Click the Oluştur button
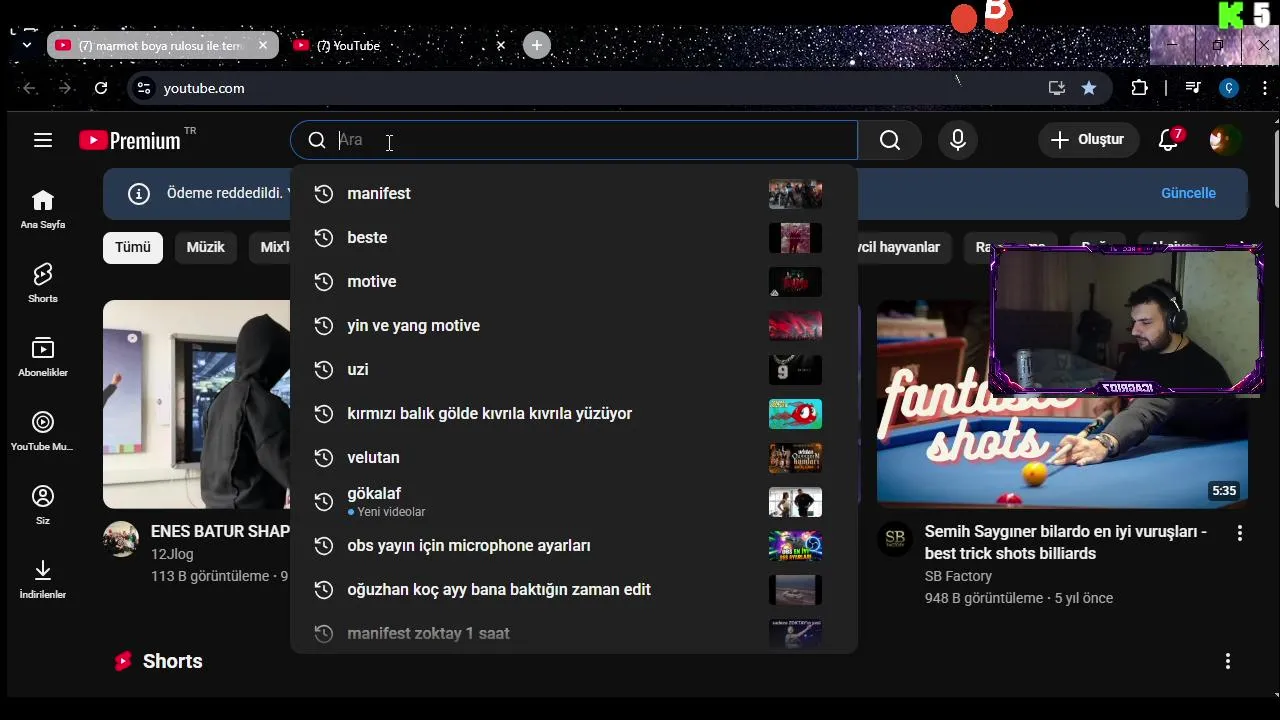Screen dimensions: 1280x720 [x=1088, y=140]
